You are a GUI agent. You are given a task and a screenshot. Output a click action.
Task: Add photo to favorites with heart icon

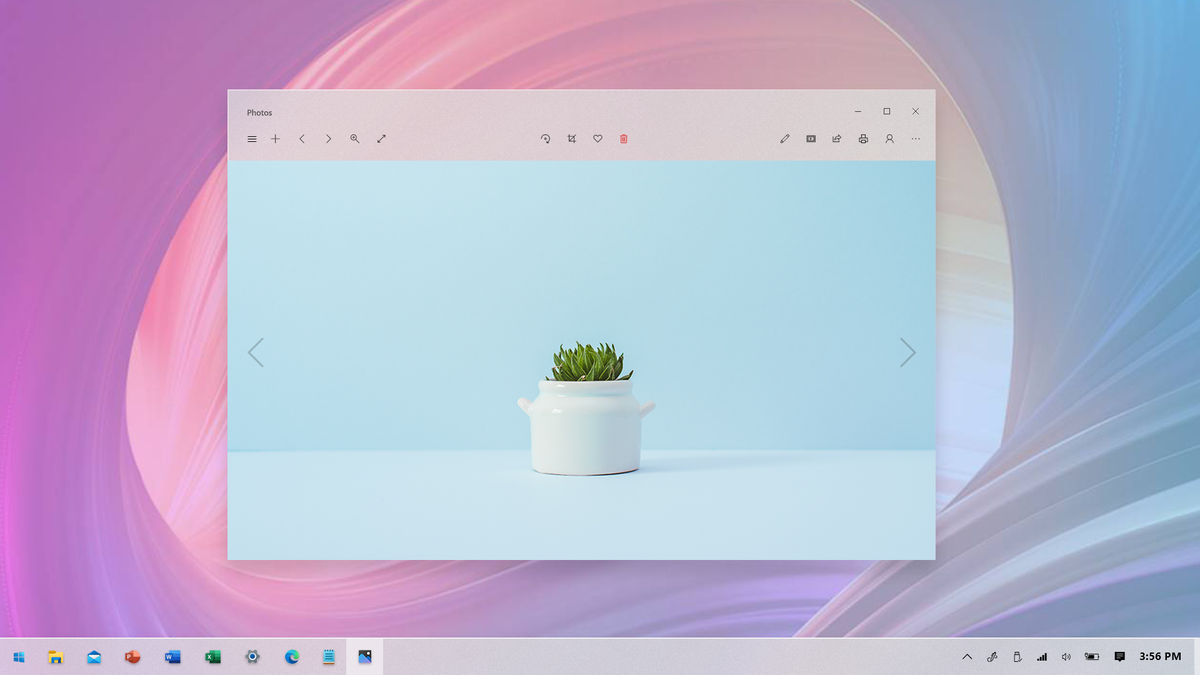pyautogui.click(x=598, y=139)
